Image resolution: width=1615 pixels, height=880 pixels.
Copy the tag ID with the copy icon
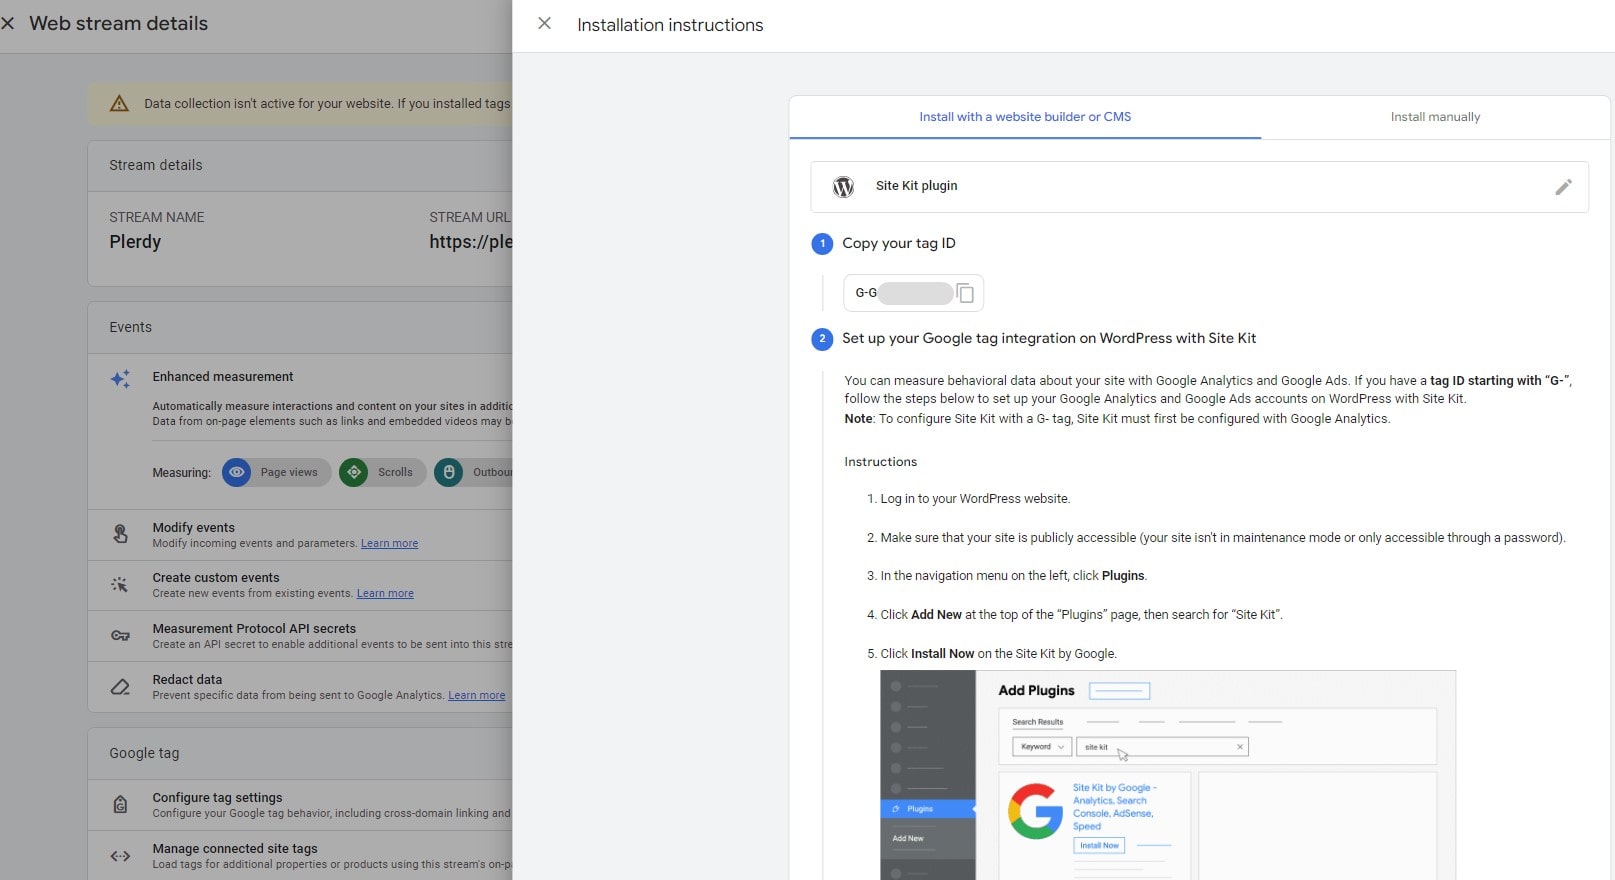(x=965, y=293)
